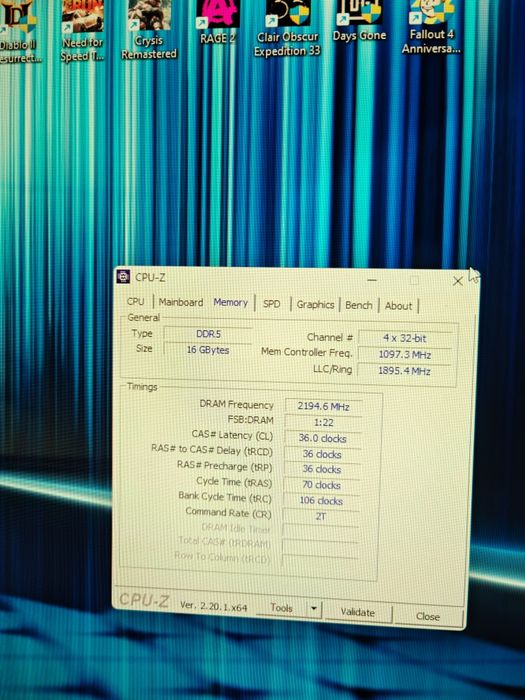Launch the Days Gone desktop shortcut
The height and width of the screenshot is (700, 525).
pos(359,21)
